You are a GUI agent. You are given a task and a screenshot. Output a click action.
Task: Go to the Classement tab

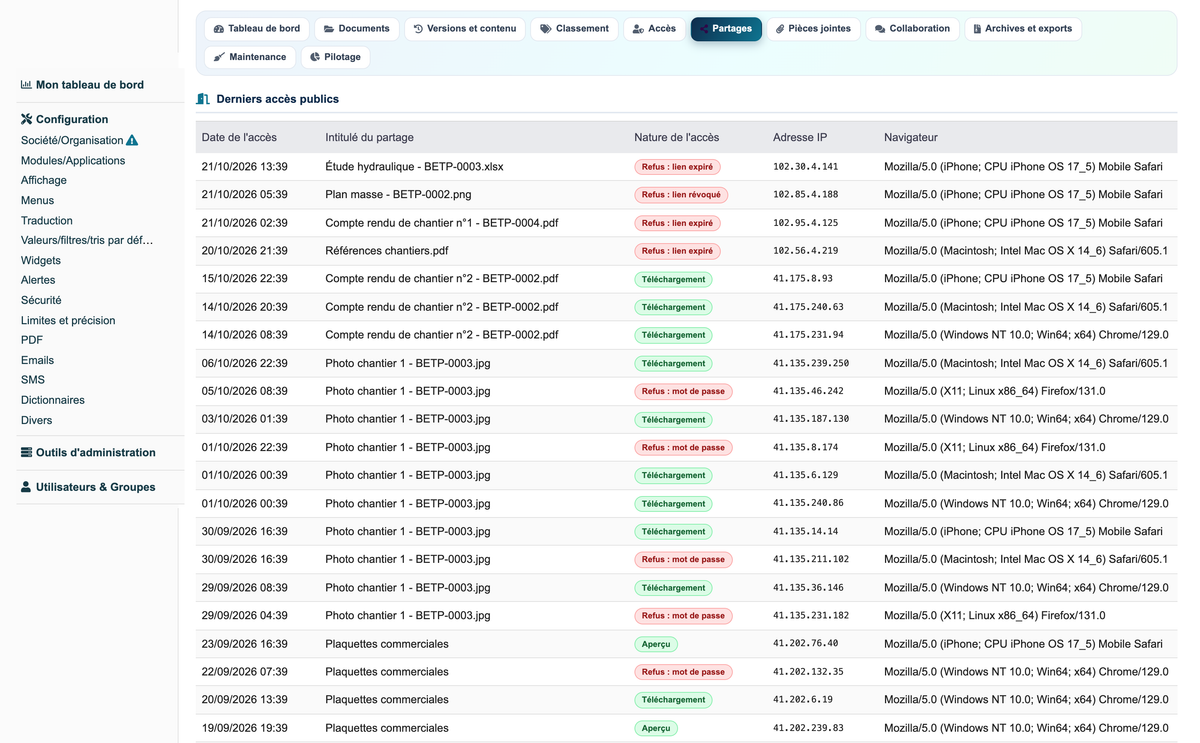click(574, 29)
